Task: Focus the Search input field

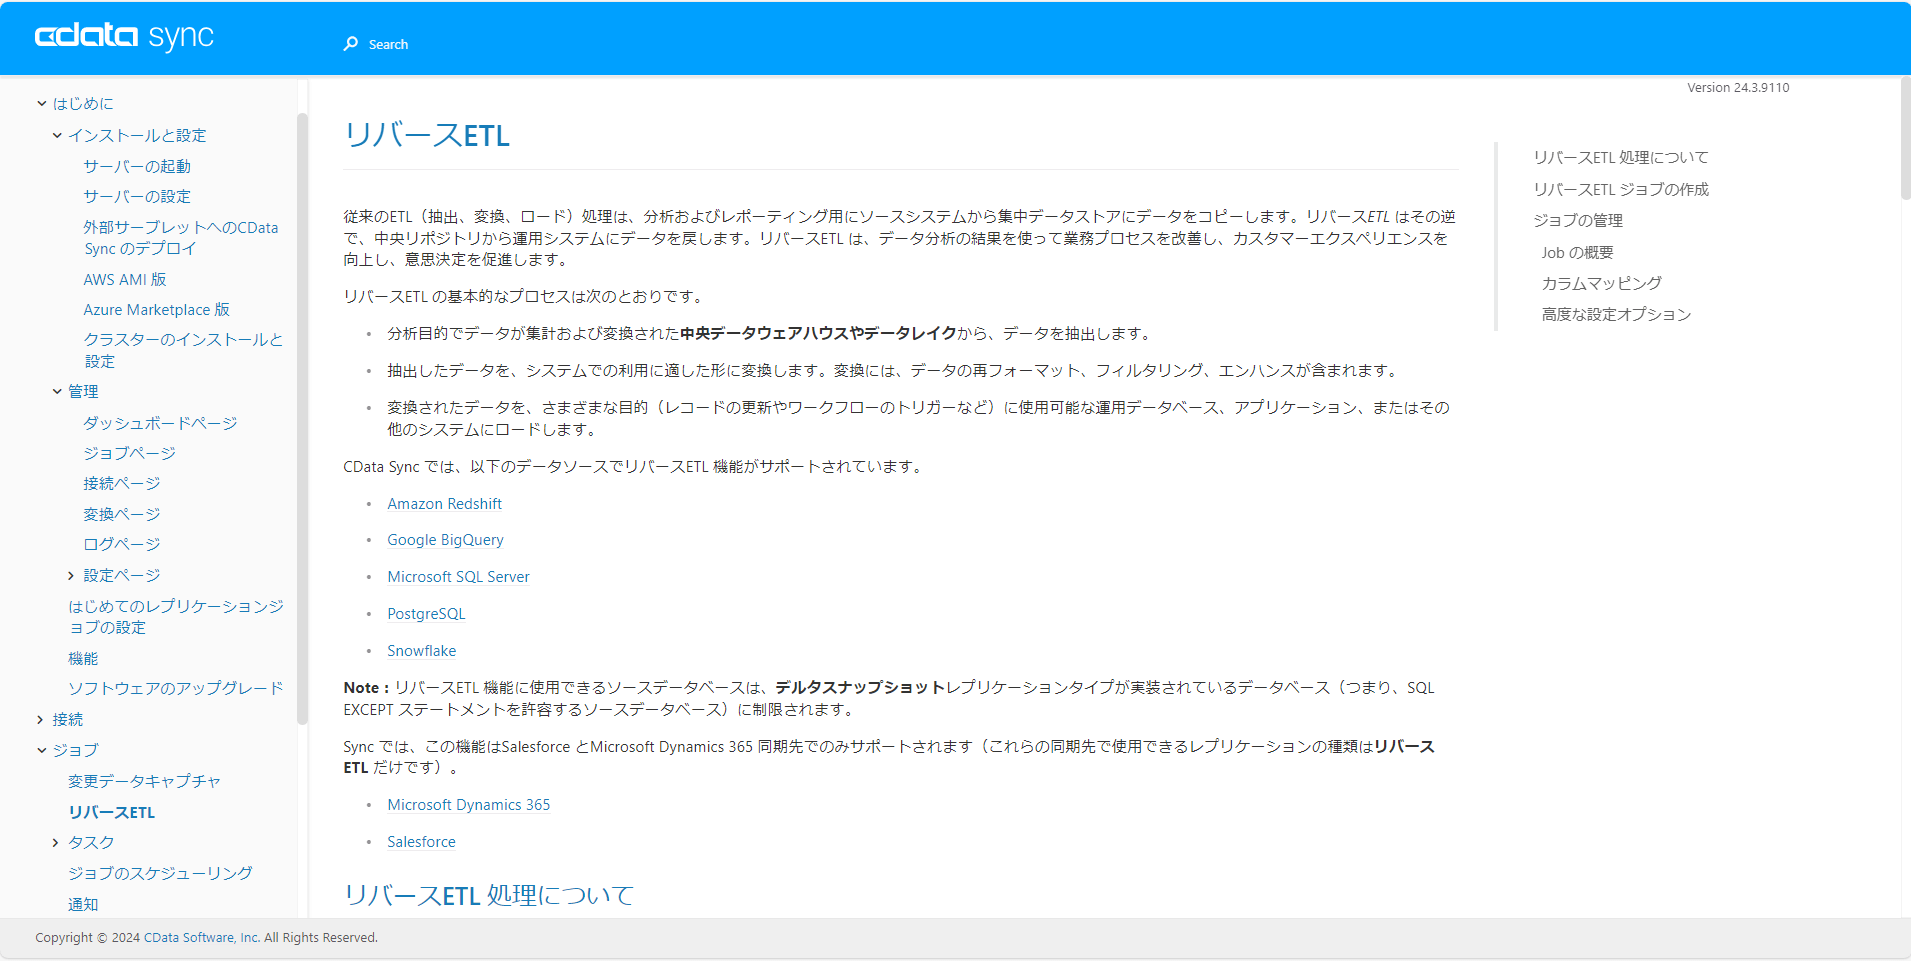Action: [x=388, y=44]
